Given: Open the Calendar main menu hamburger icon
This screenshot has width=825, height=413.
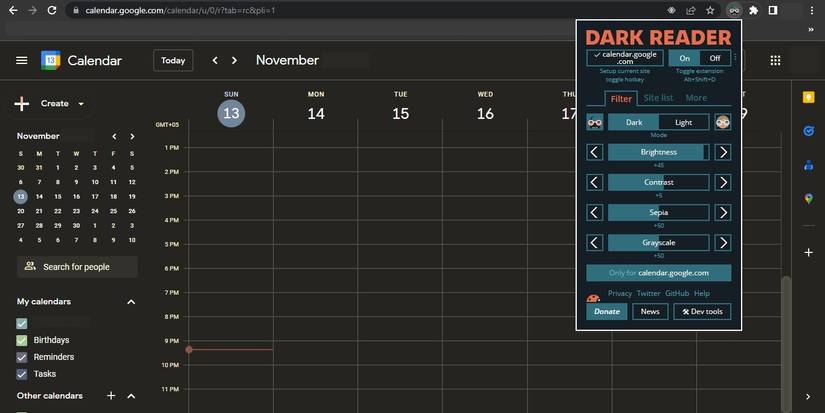Looking at the screenshot, I should click(x=22, y=61).
